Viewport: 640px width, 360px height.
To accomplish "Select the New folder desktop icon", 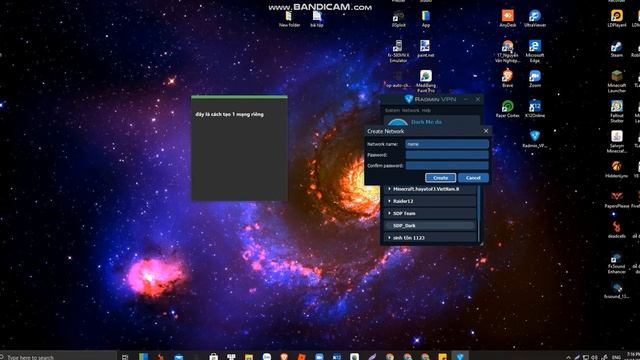I will click(289, 19).
